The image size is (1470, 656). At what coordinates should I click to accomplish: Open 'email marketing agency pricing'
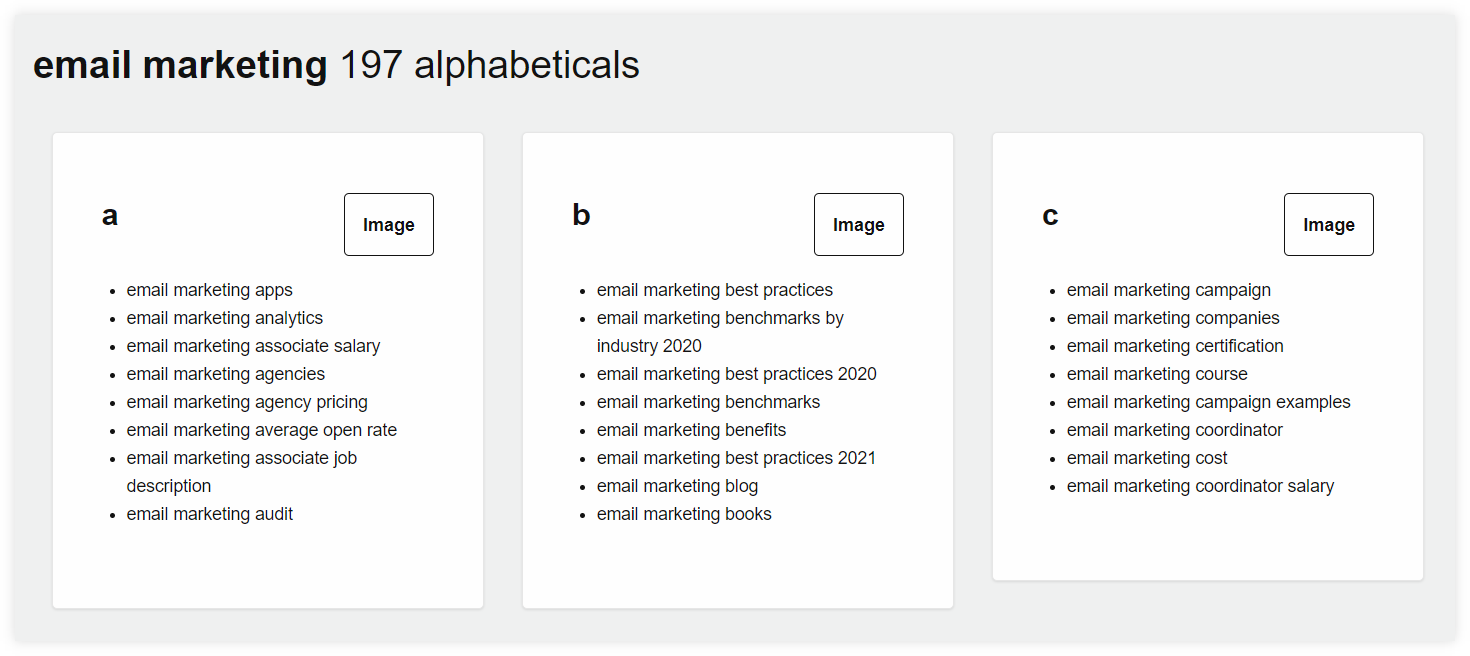coord(247,402)
